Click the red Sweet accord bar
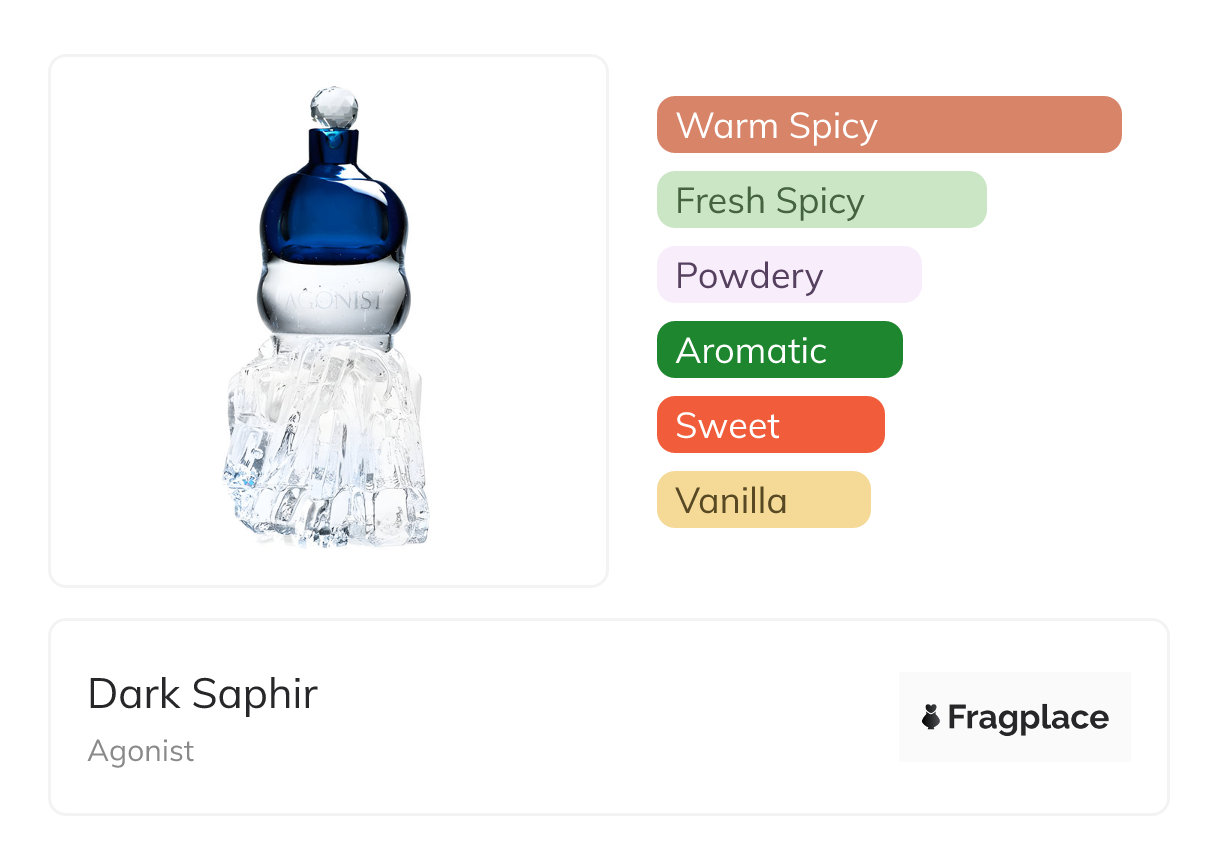 pyautogui.click(x=770, y=425)
